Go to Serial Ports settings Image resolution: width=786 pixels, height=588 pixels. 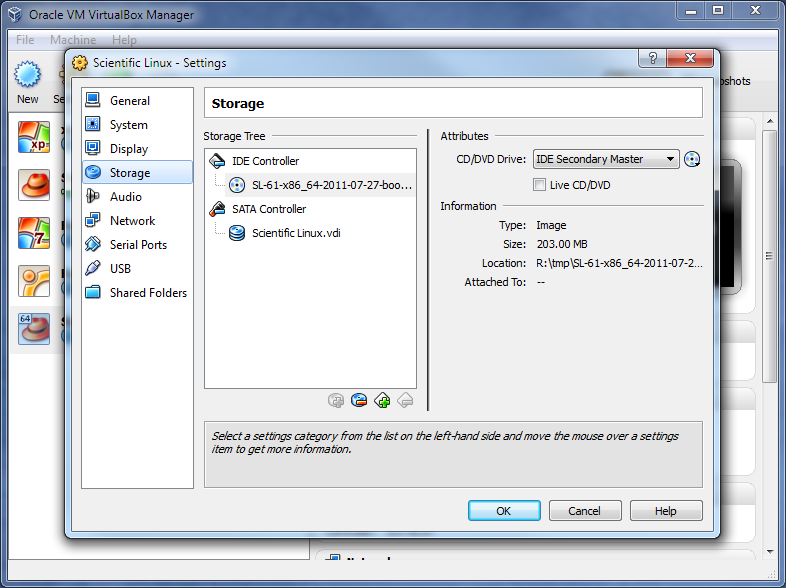click(137, 245)
